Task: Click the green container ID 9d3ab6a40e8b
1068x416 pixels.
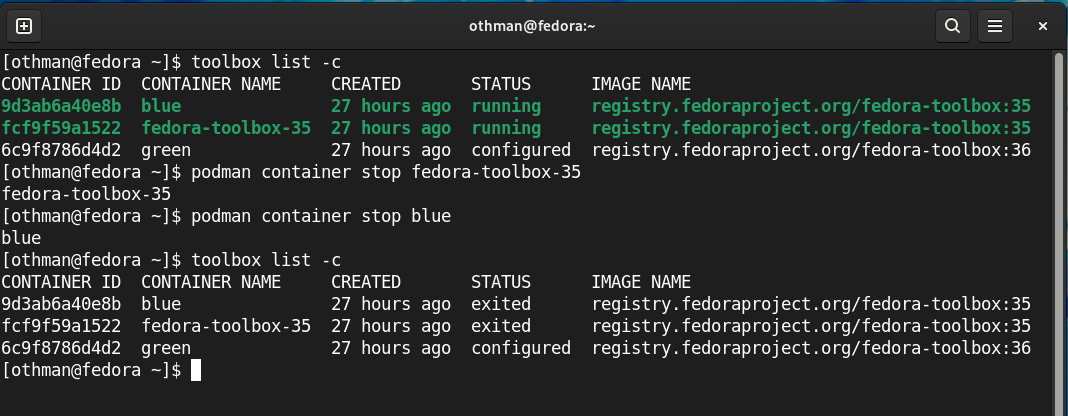Action: click(x=61, y=106)
